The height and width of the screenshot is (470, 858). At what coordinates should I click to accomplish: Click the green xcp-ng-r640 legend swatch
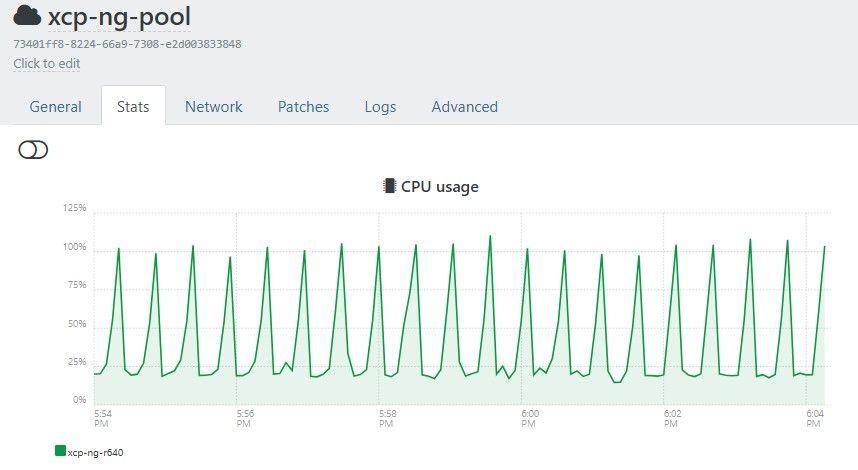coord(60,451)
